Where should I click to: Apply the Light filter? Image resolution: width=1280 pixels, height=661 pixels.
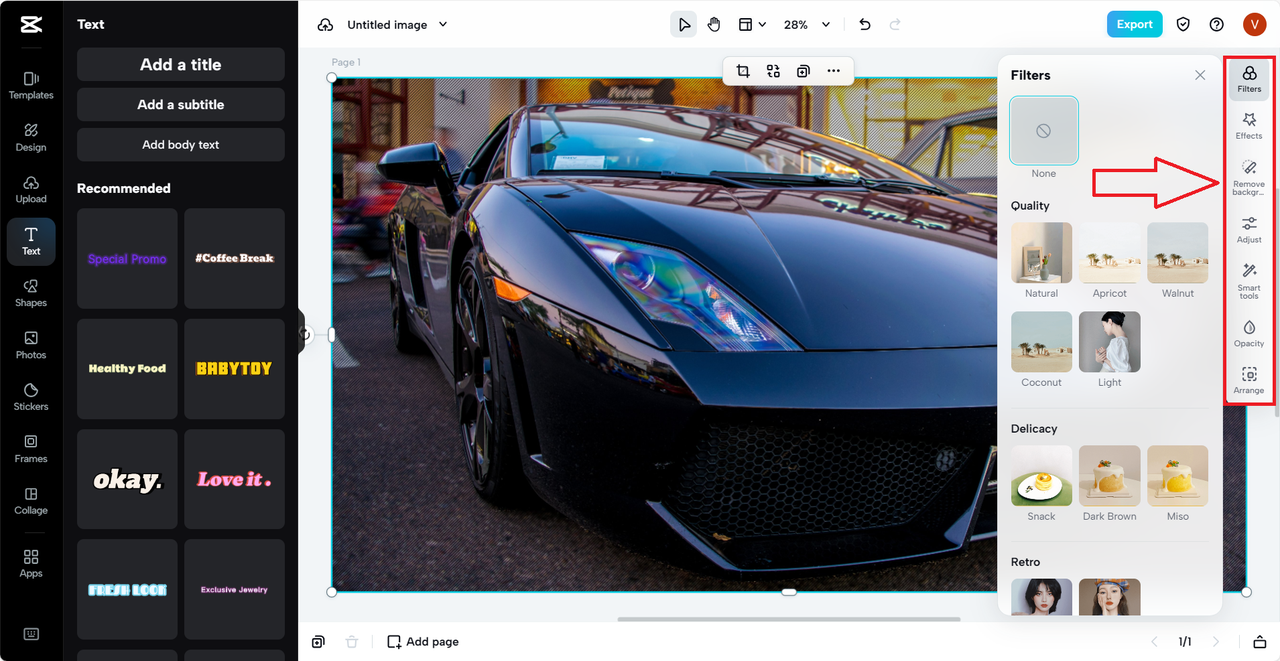(x=1109, y=342)
